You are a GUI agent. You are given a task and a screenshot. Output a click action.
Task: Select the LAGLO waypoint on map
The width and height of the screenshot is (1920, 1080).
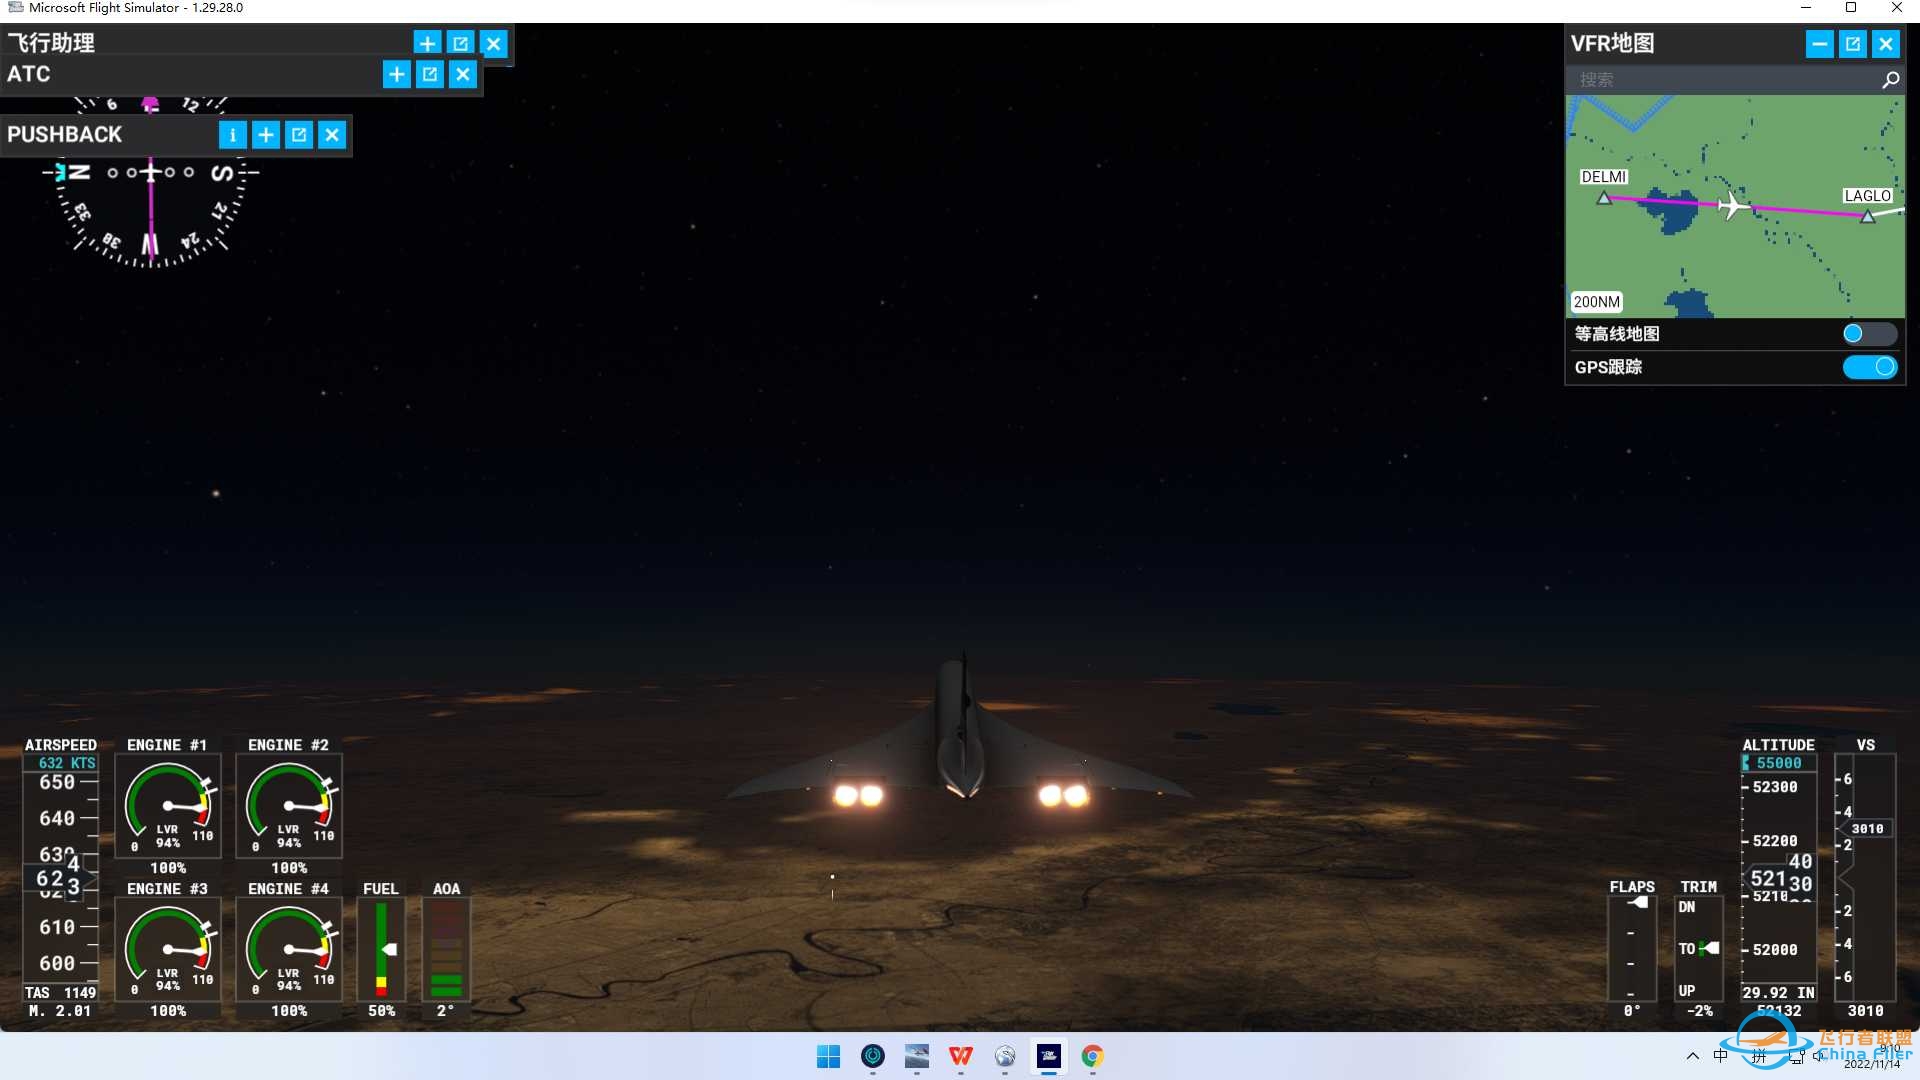tap(1867, 216)
